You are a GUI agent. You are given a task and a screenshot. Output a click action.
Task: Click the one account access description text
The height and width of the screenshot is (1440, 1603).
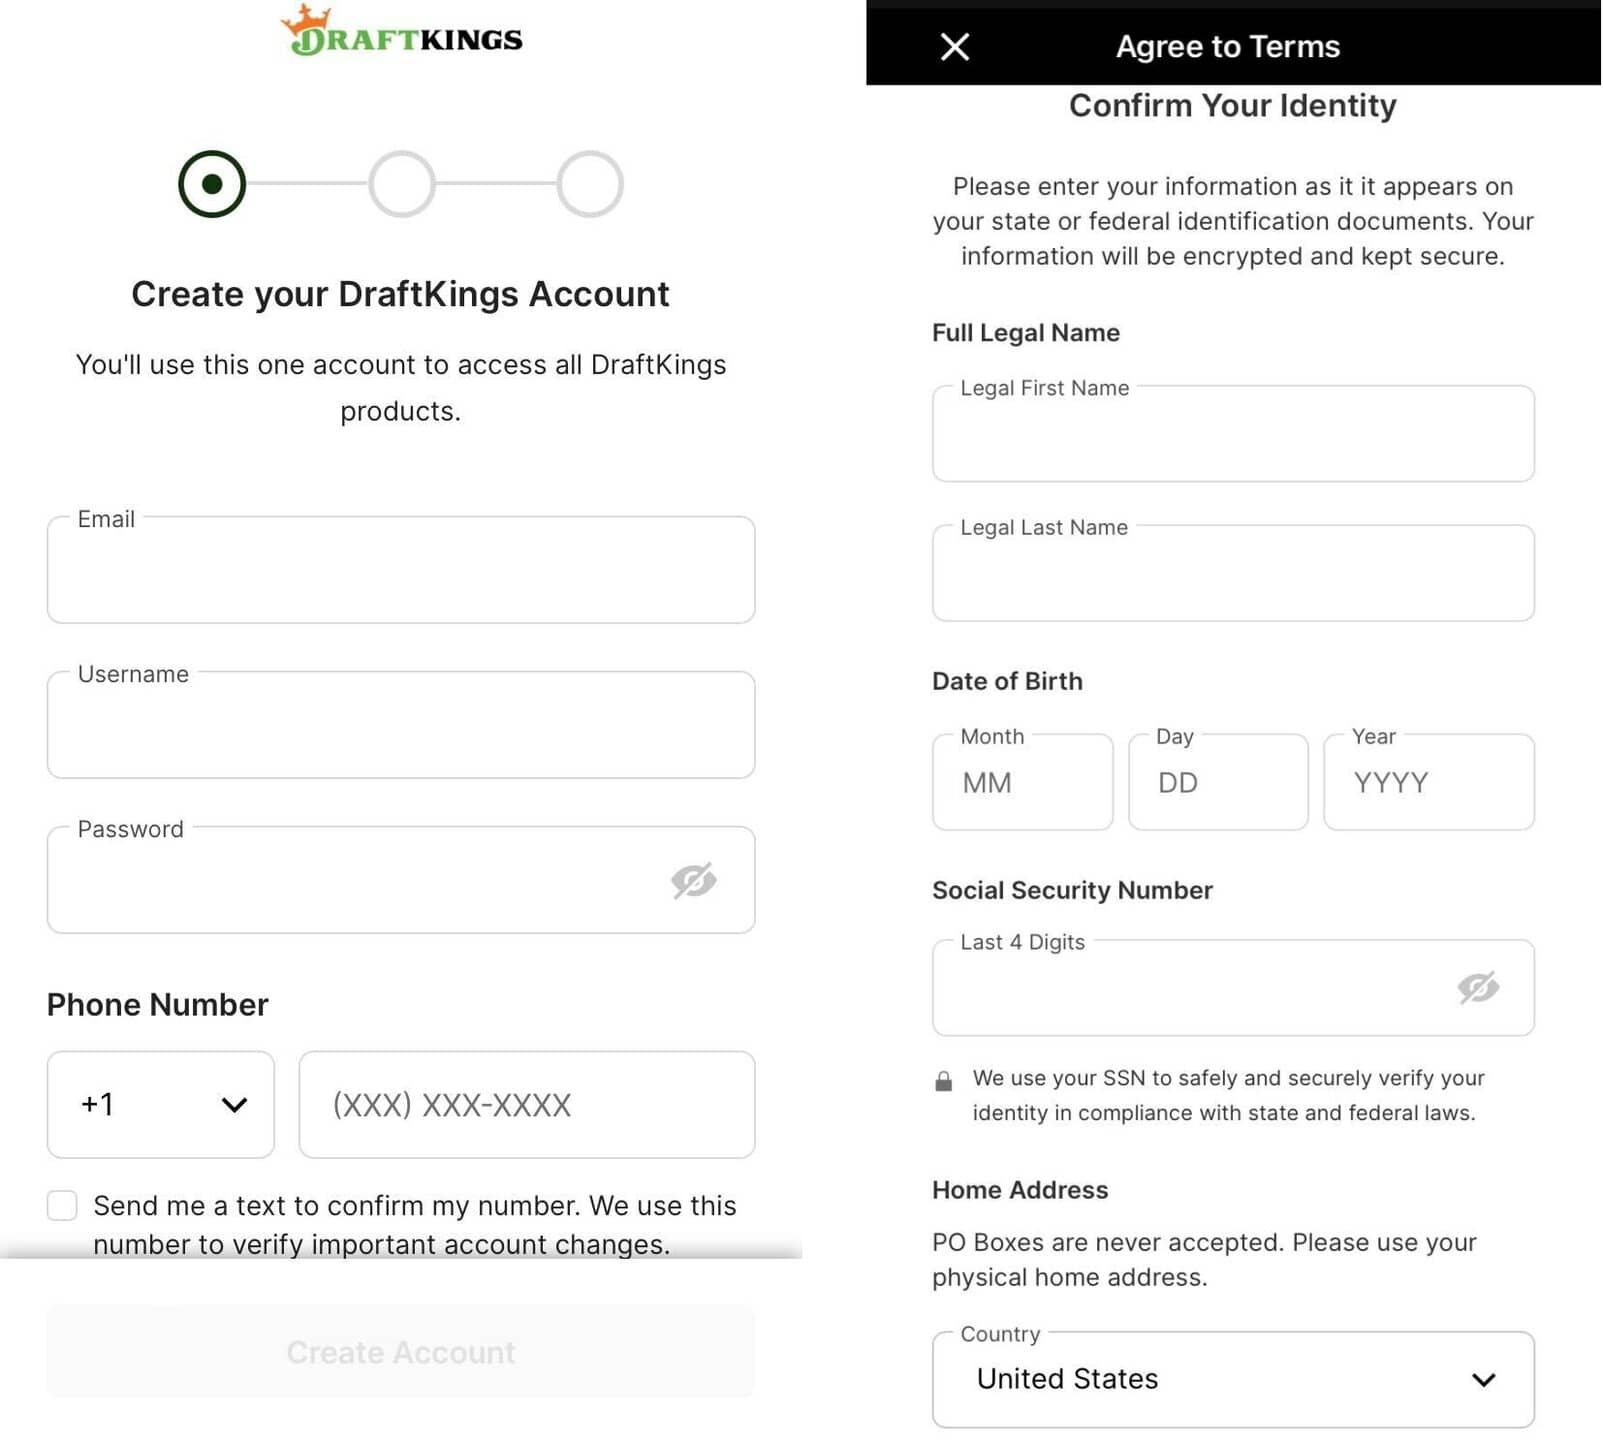[401, 388]
